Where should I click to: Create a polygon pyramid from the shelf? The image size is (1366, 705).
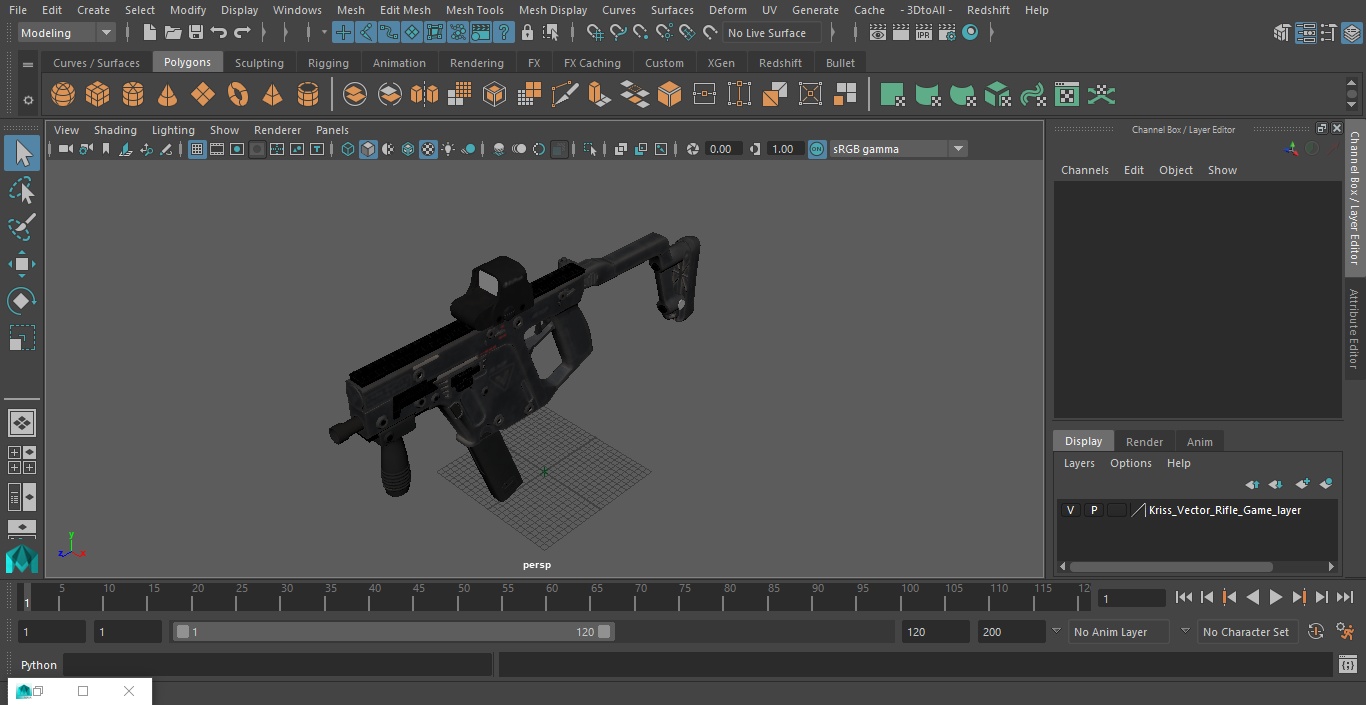(x=272, y=95)
